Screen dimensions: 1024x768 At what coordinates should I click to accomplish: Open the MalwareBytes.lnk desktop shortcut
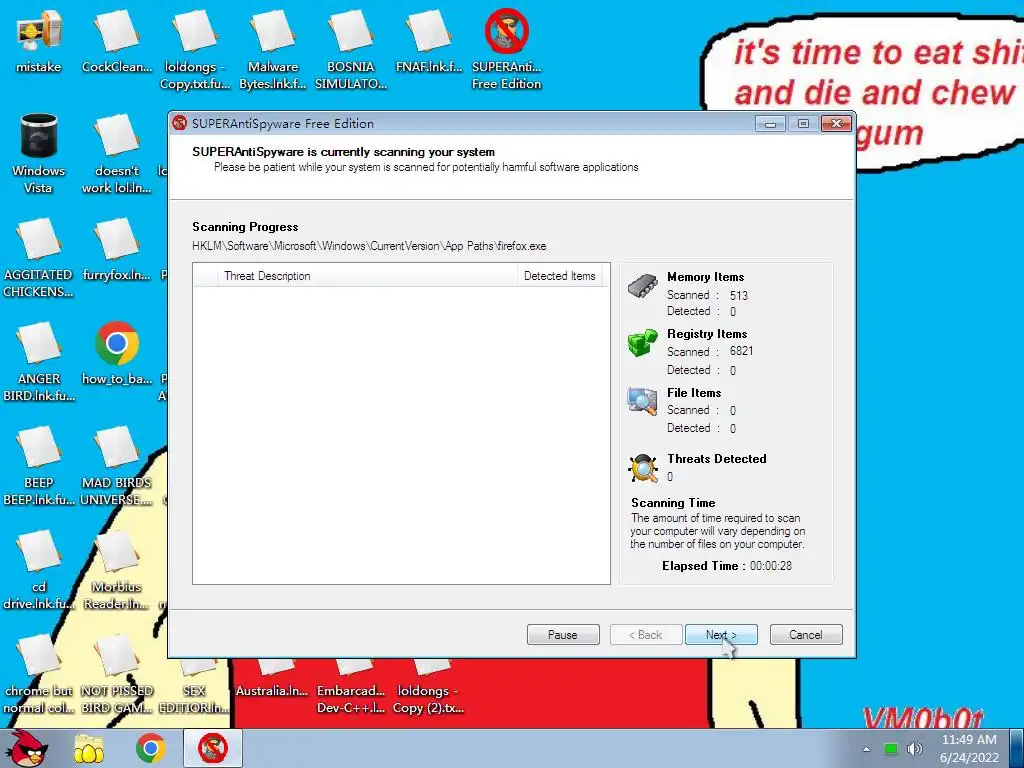point(273,50)
